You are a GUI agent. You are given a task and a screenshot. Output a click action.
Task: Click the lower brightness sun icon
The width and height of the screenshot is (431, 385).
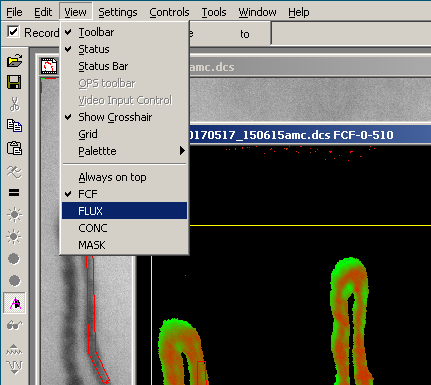(x=14, y=237)
